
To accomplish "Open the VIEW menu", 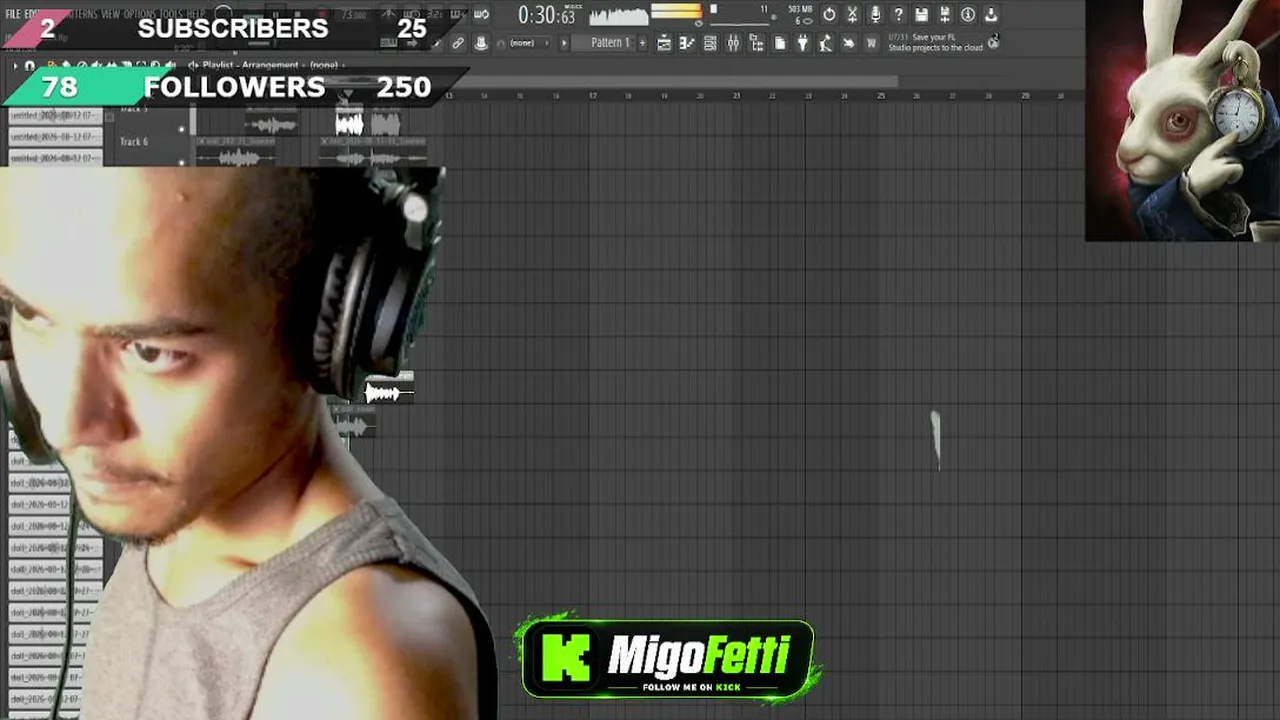I will point(110,14).
